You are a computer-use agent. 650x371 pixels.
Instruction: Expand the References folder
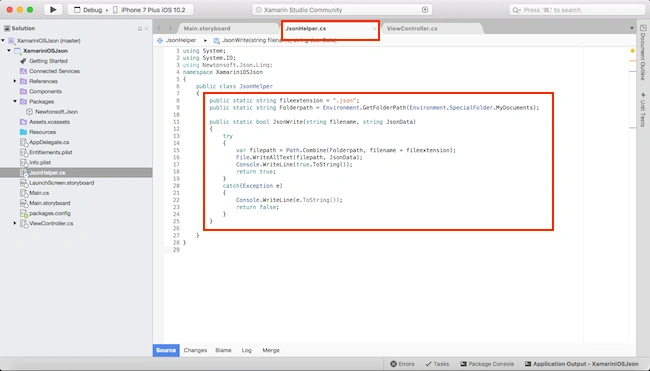(x=15, y=81)
